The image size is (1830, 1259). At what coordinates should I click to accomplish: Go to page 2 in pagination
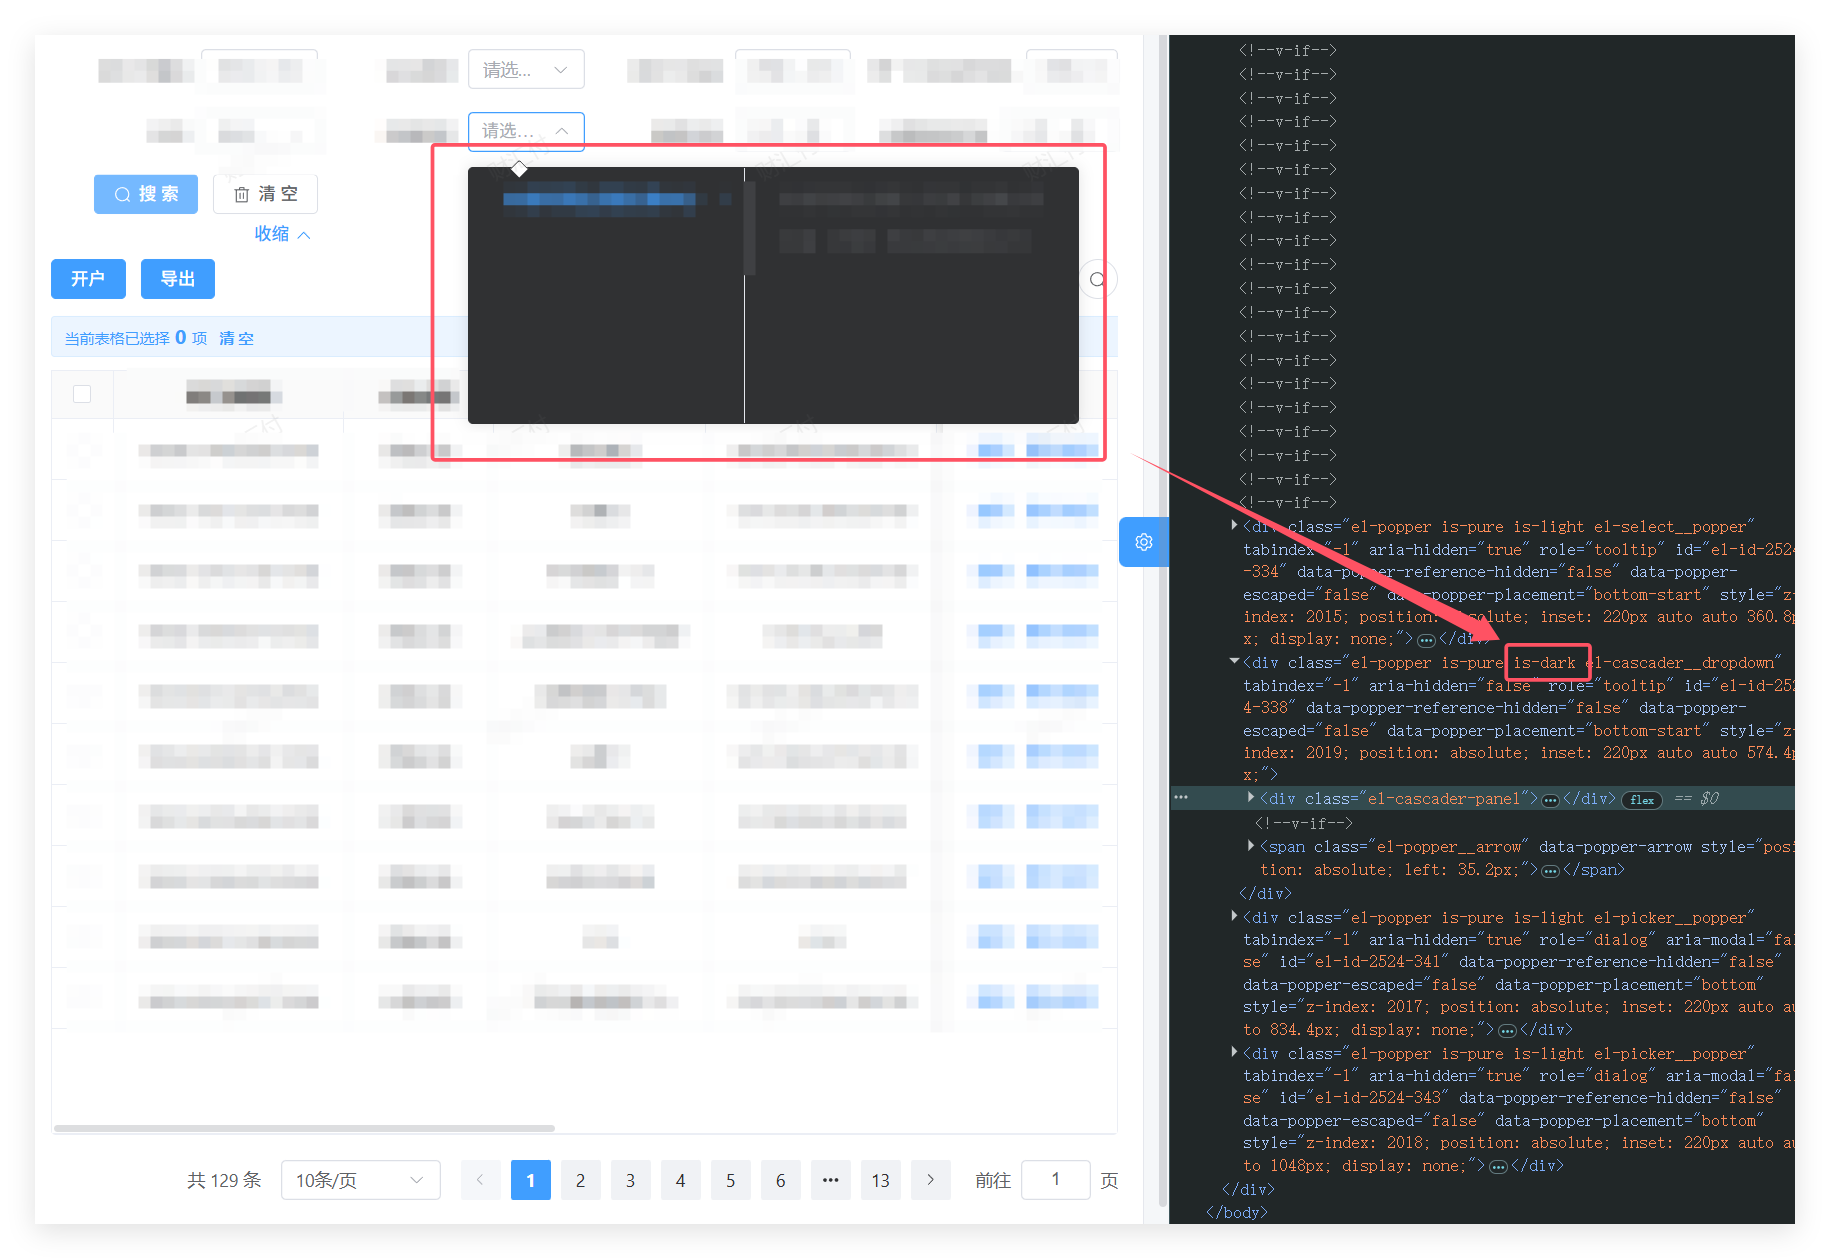pos(580,1180)
